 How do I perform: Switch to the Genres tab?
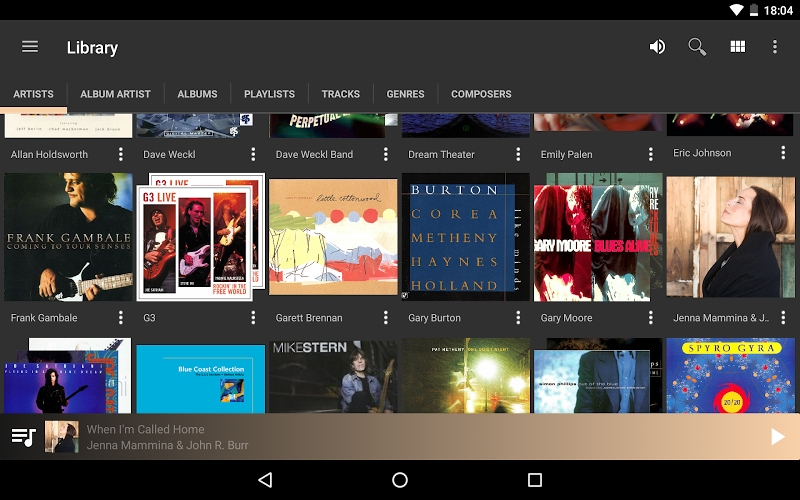click(406, 94)
